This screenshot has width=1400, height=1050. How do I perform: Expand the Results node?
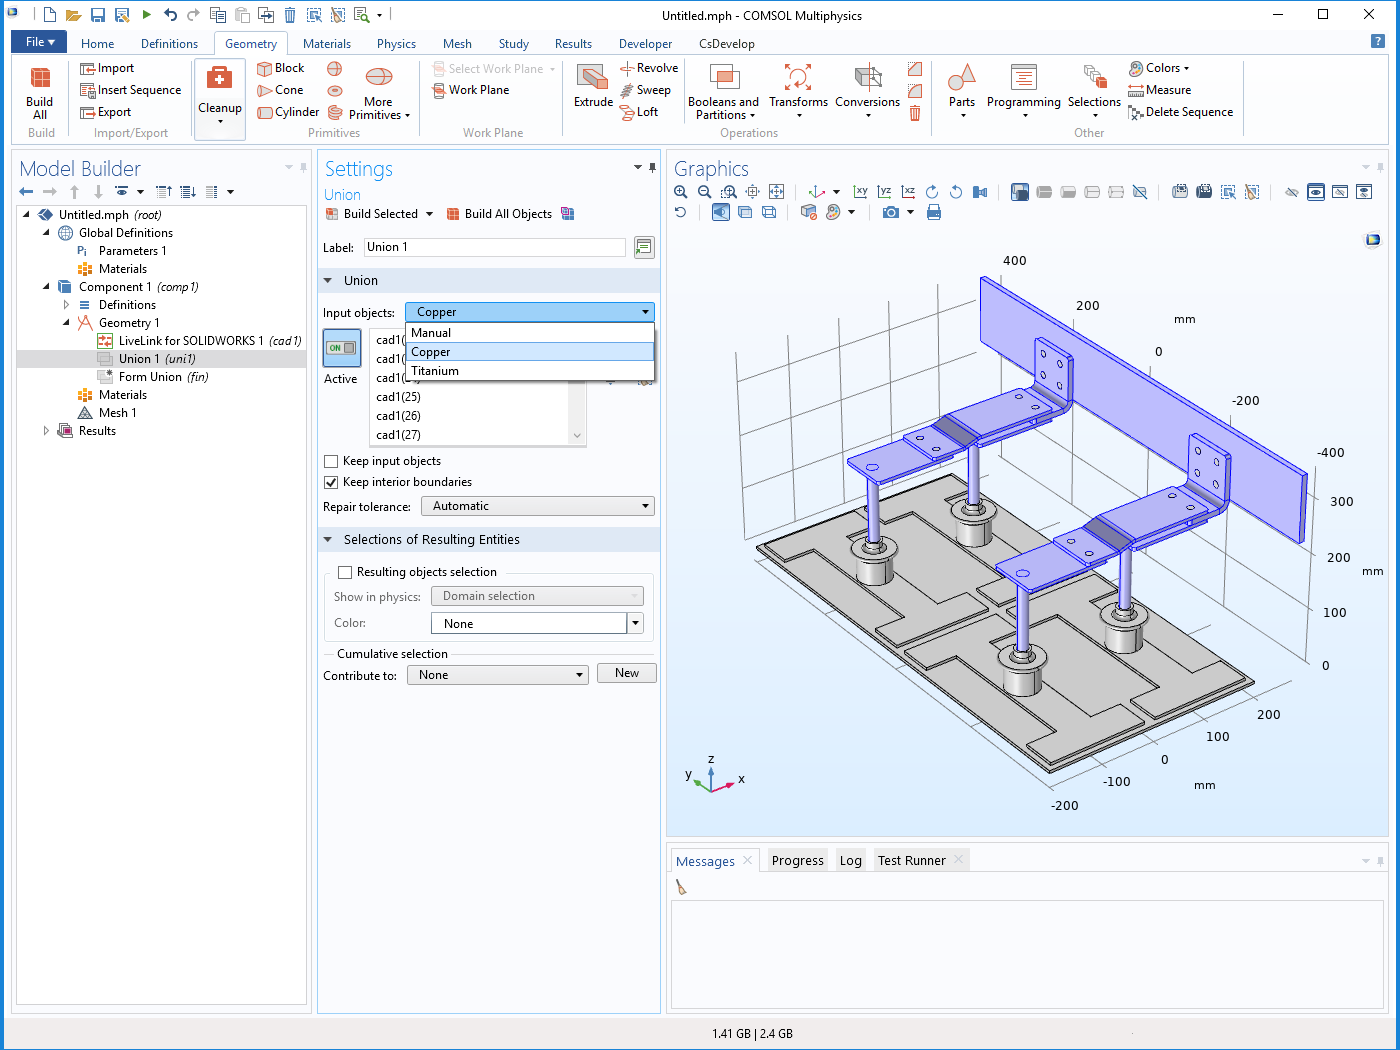[x=46, y=431]
